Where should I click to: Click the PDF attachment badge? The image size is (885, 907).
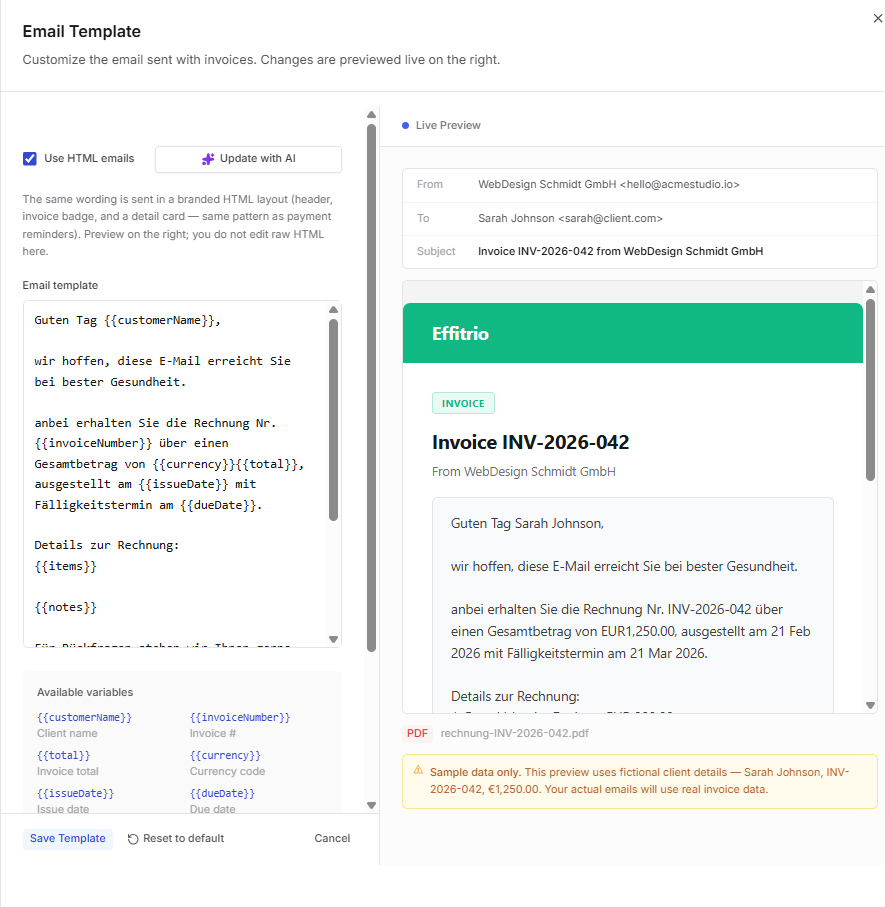417,733
